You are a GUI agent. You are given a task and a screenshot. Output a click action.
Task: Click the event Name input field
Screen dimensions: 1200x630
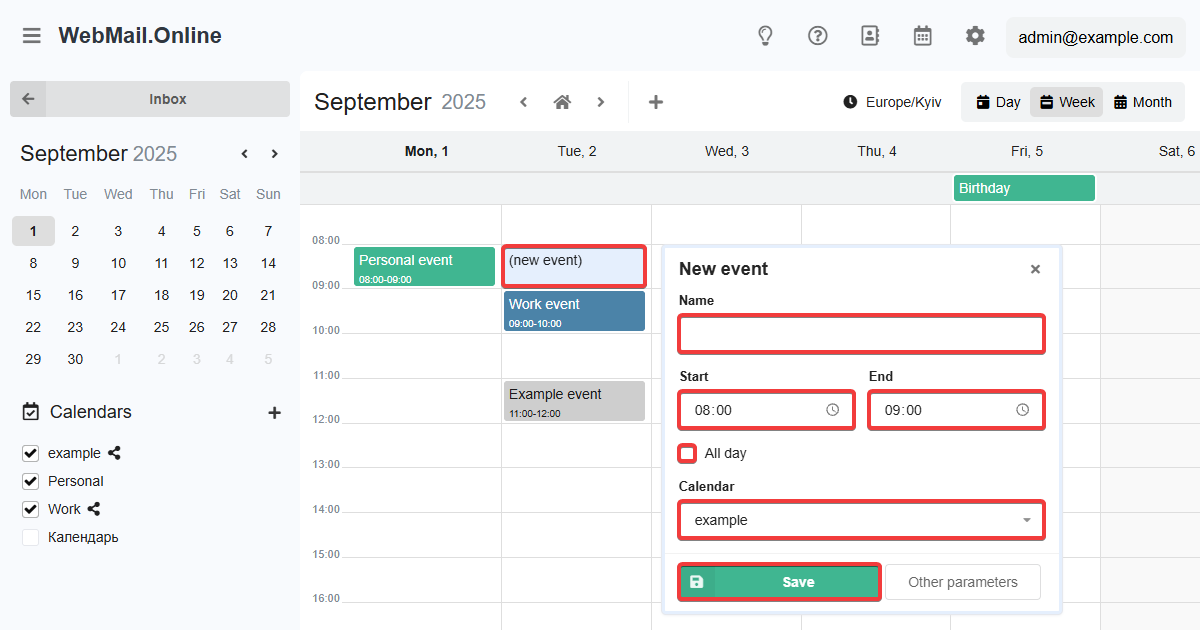[861, 334]
